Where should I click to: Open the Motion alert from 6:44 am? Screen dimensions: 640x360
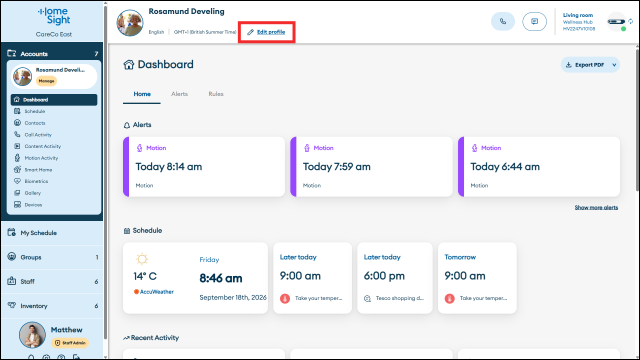coord(539,167)
